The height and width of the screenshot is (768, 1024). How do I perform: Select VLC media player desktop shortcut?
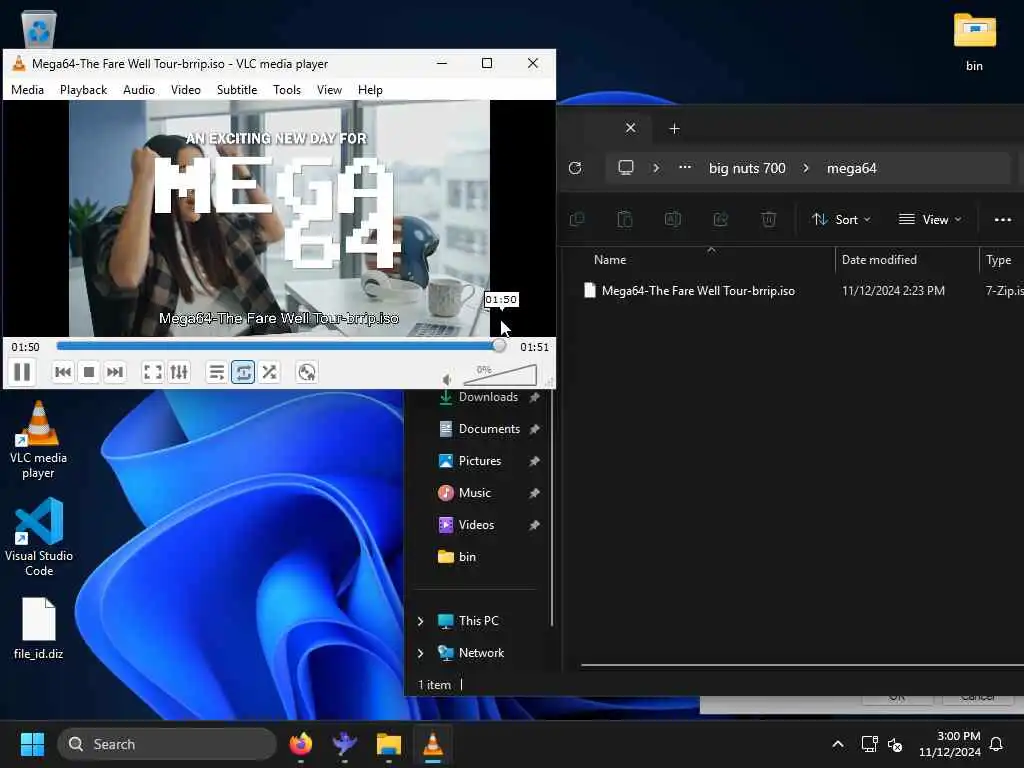point(39,440)
